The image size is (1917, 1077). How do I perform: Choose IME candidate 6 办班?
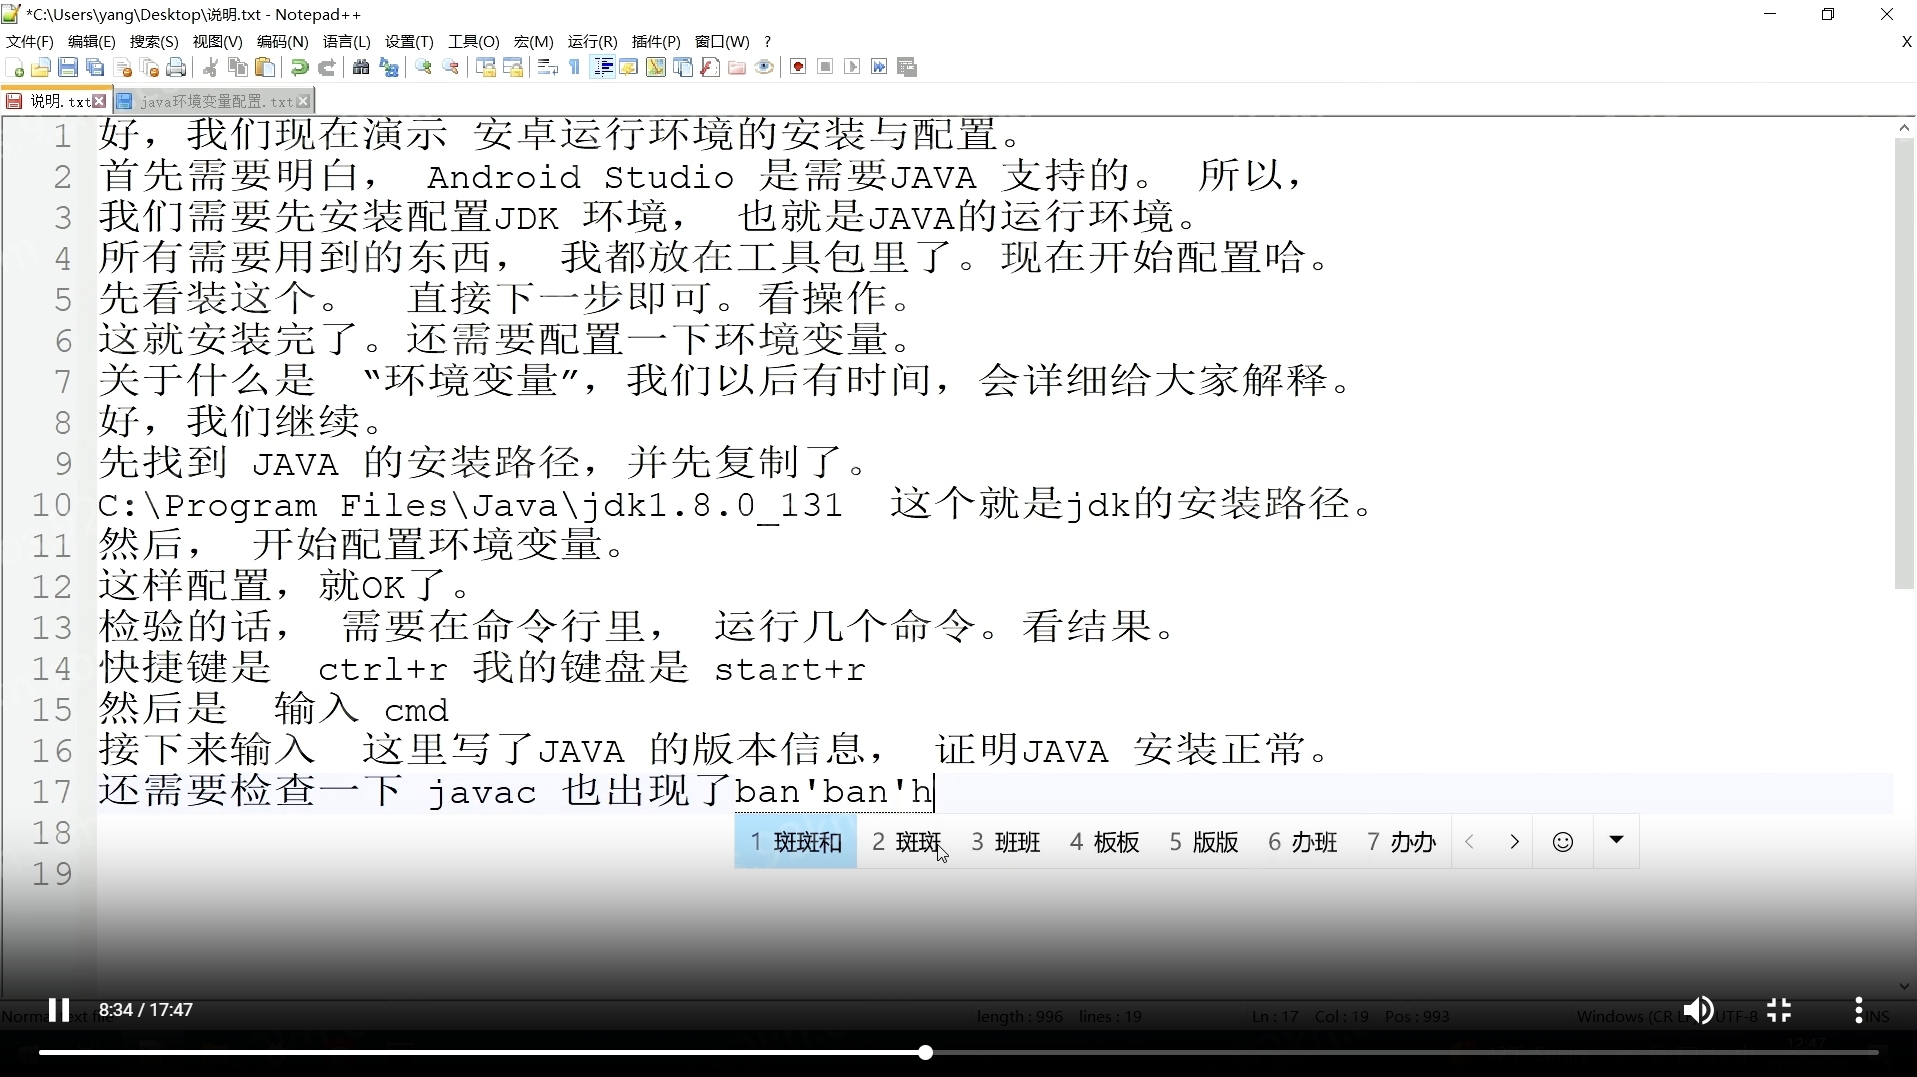(x=1303, y=842)
